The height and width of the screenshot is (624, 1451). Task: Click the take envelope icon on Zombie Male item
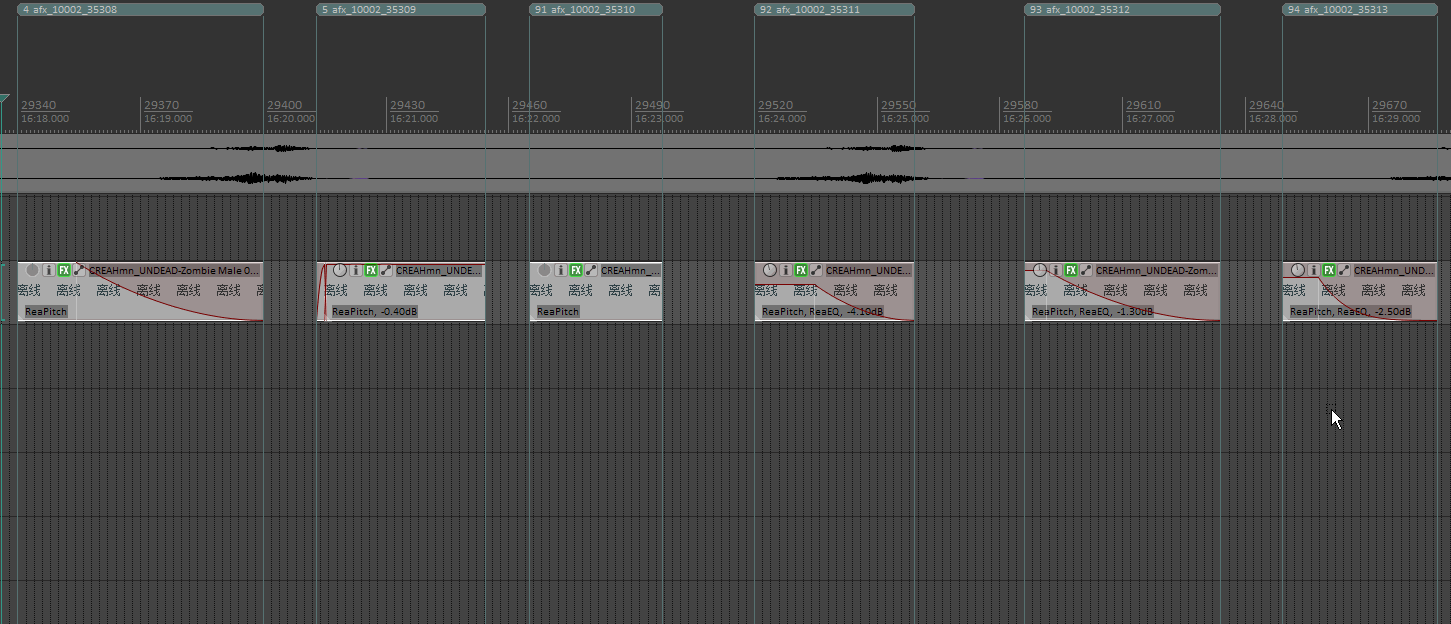click(79, 270)
